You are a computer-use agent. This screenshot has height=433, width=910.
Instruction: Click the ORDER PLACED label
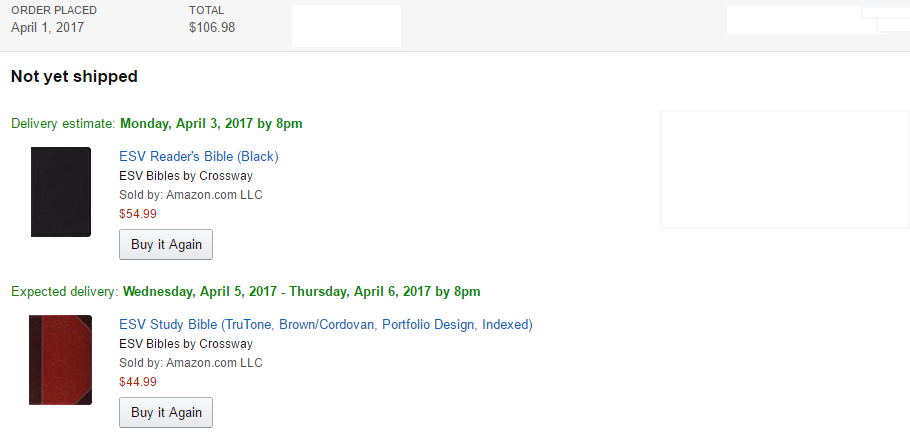coord(54,10)
